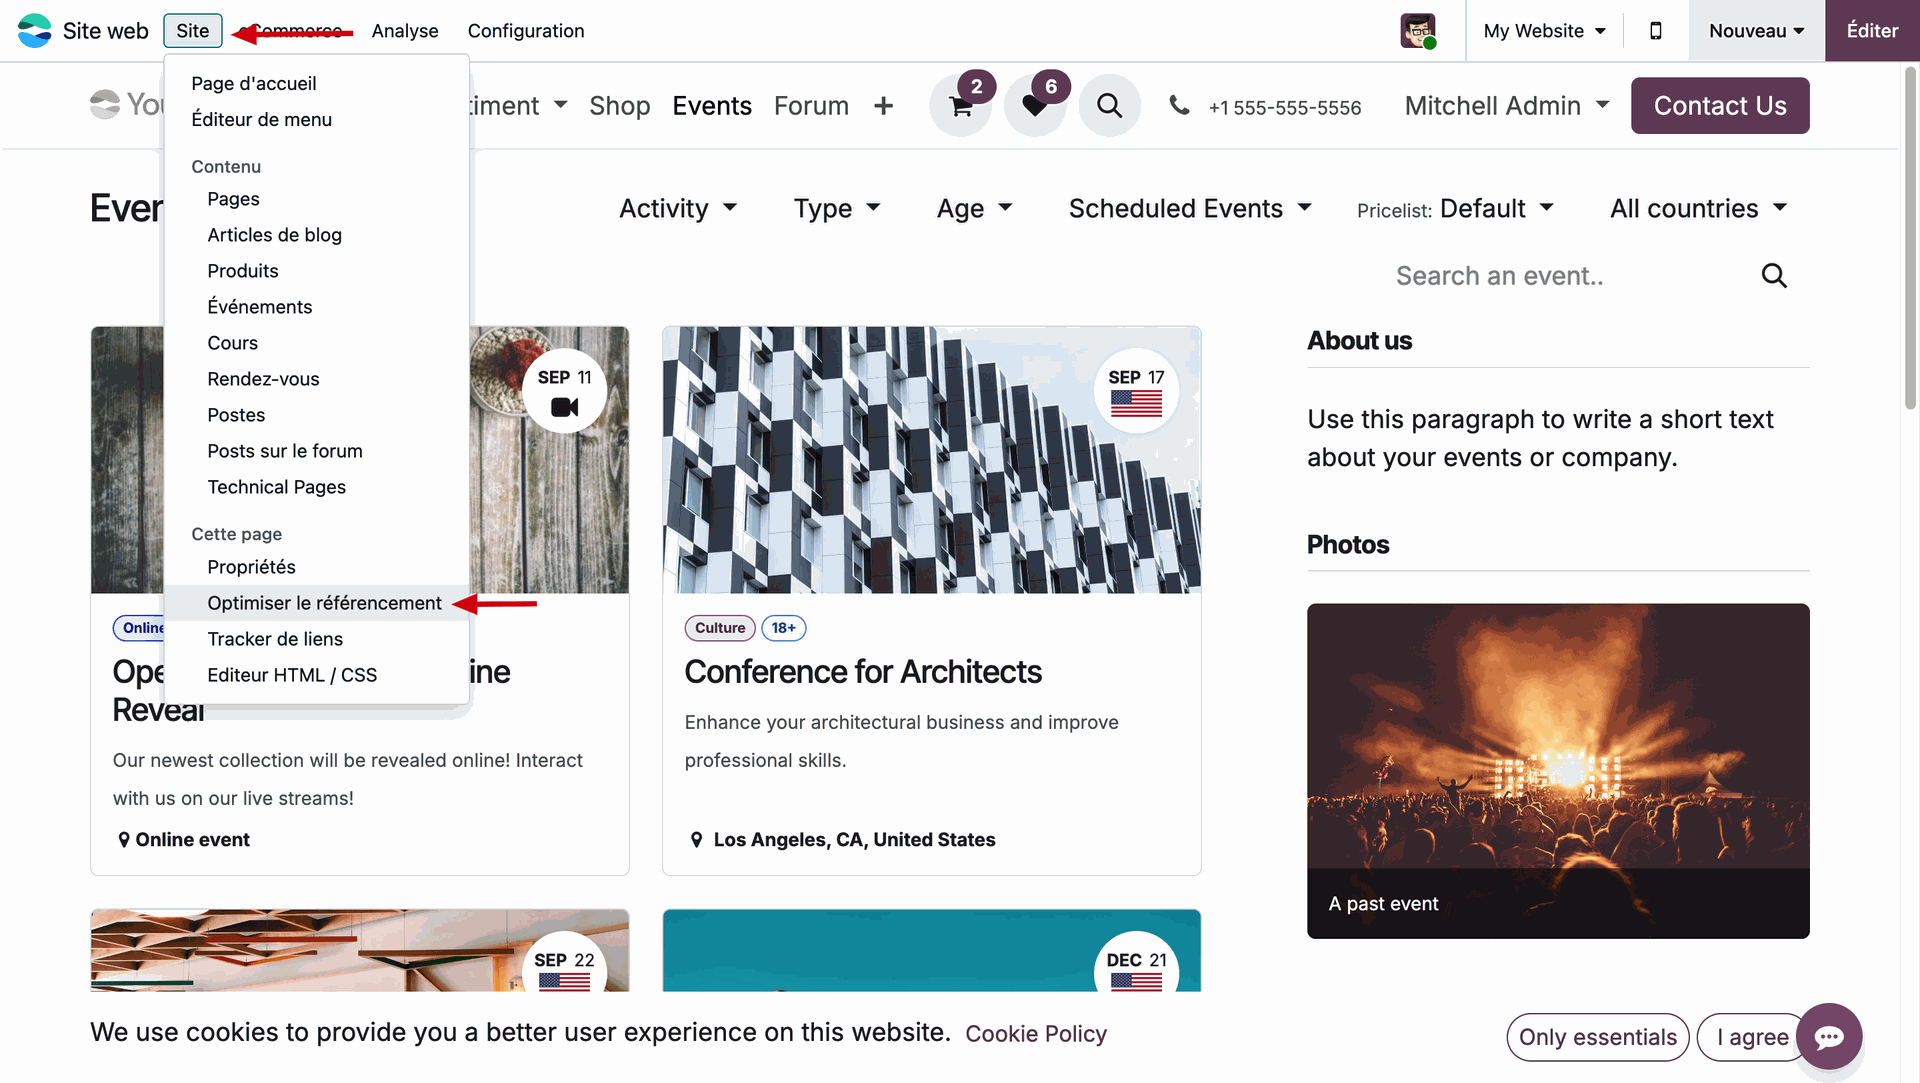Click Mitchell Admin avatar in top bar
Screen dimensions: 1920x1083
coord(1417,31)
